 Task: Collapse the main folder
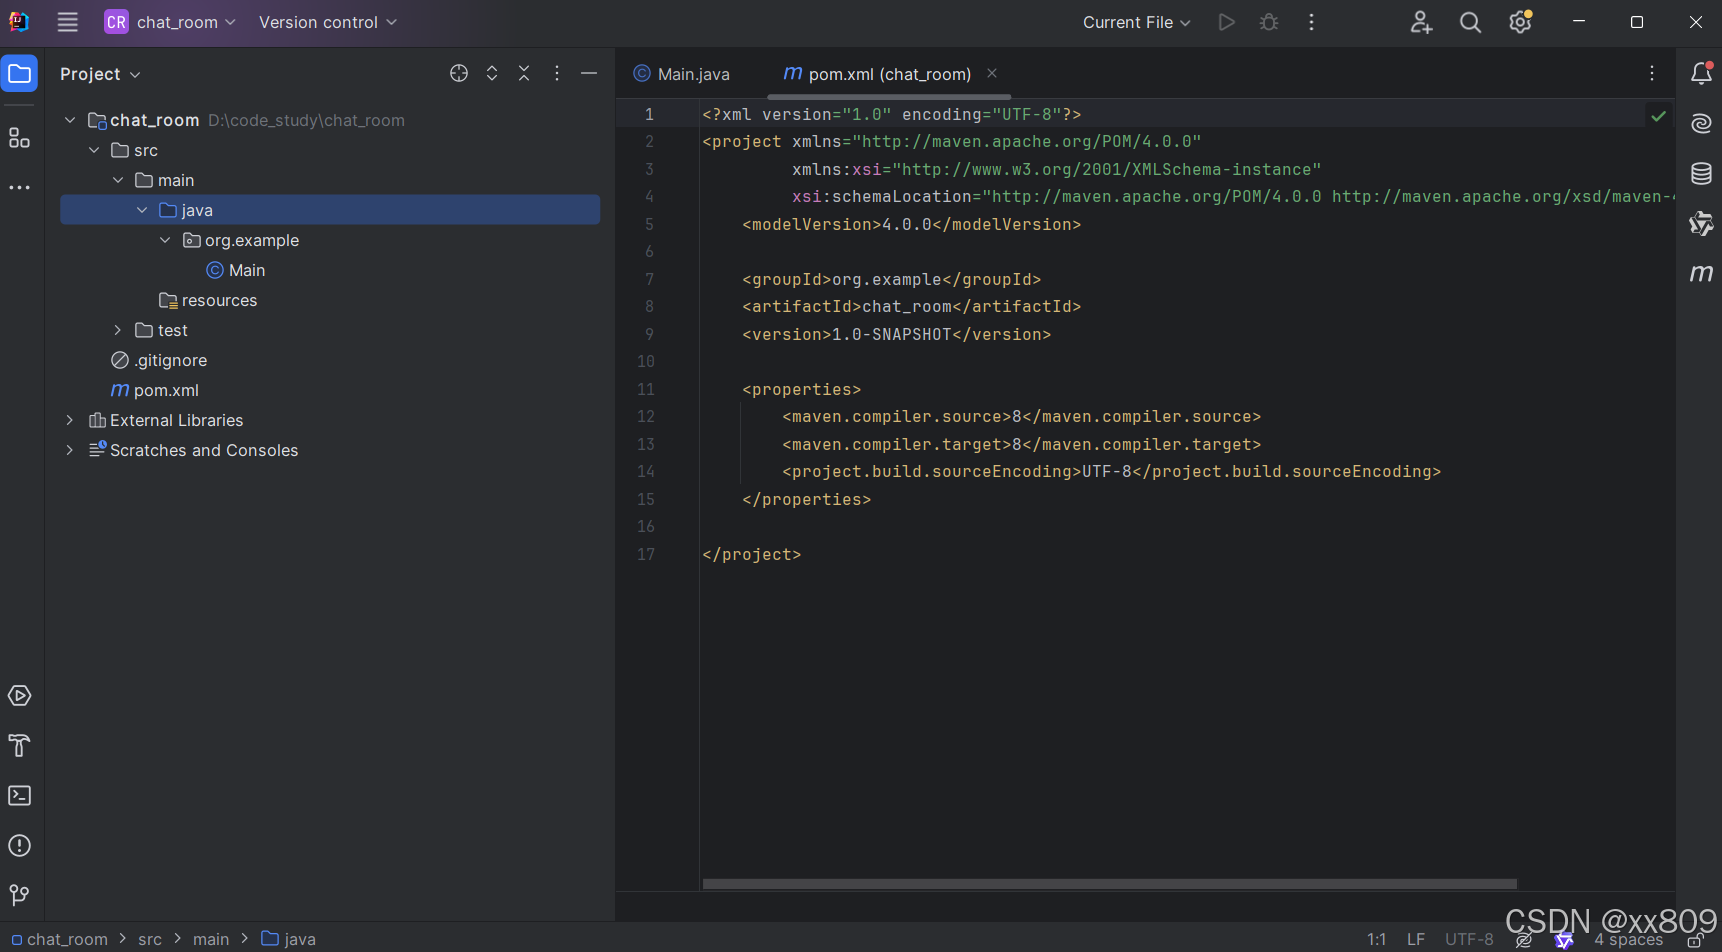pos(118,180)
